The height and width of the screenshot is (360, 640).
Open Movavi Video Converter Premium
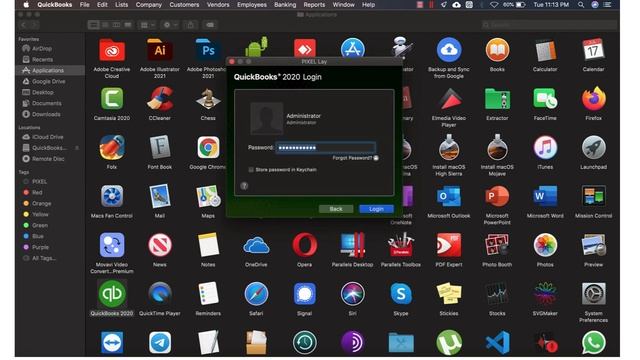coord(112,245)
